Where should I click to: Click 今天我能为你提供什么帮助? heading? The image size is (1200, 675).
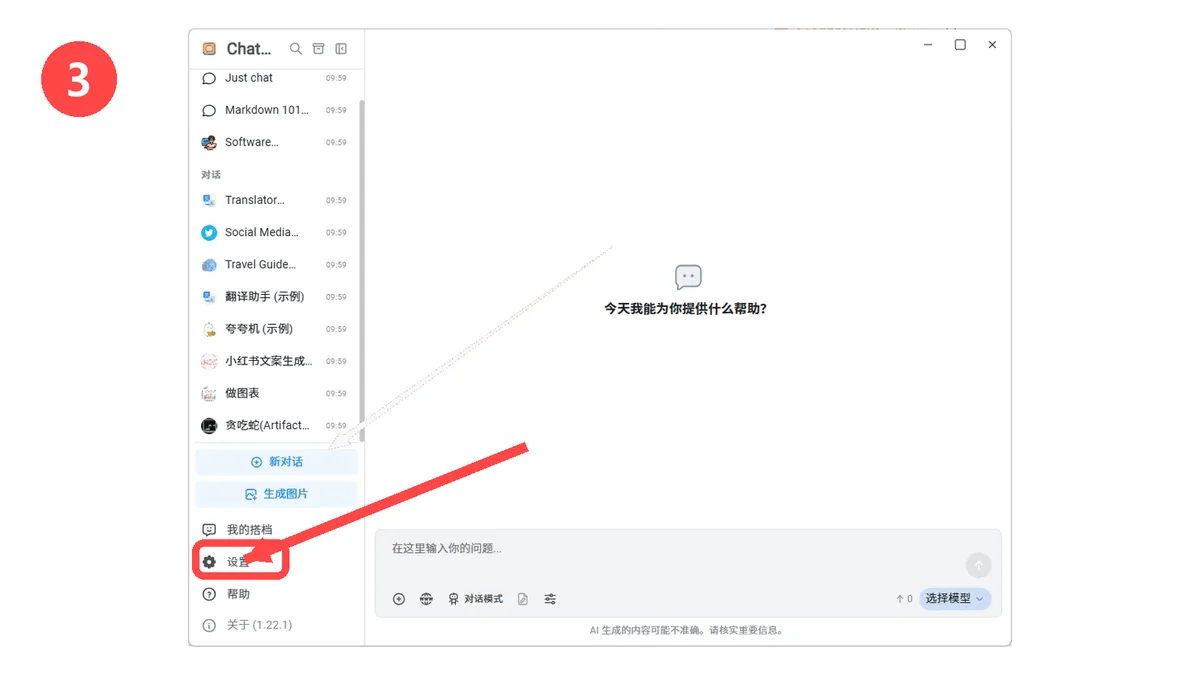(686, 309)
